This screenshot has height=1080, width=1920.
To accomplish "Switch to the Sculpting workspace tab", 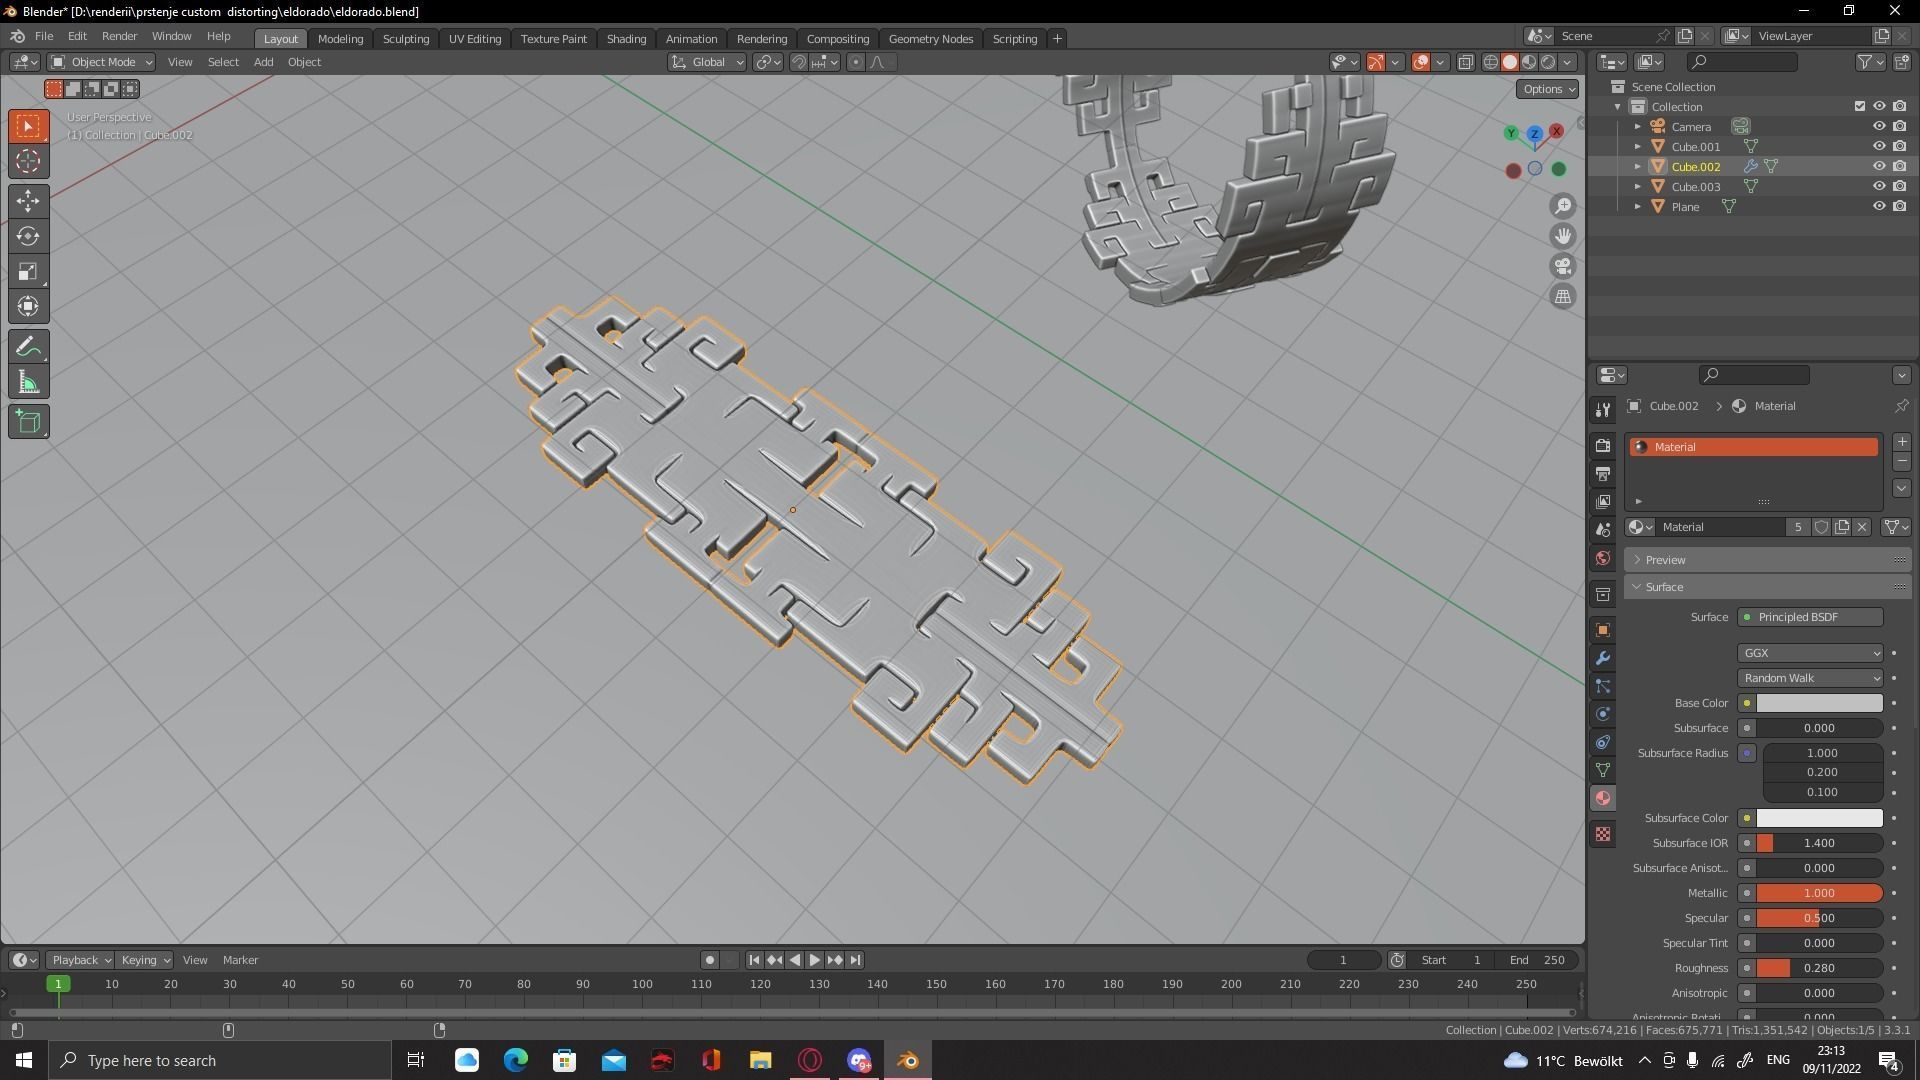I will (x=405, y=39).
